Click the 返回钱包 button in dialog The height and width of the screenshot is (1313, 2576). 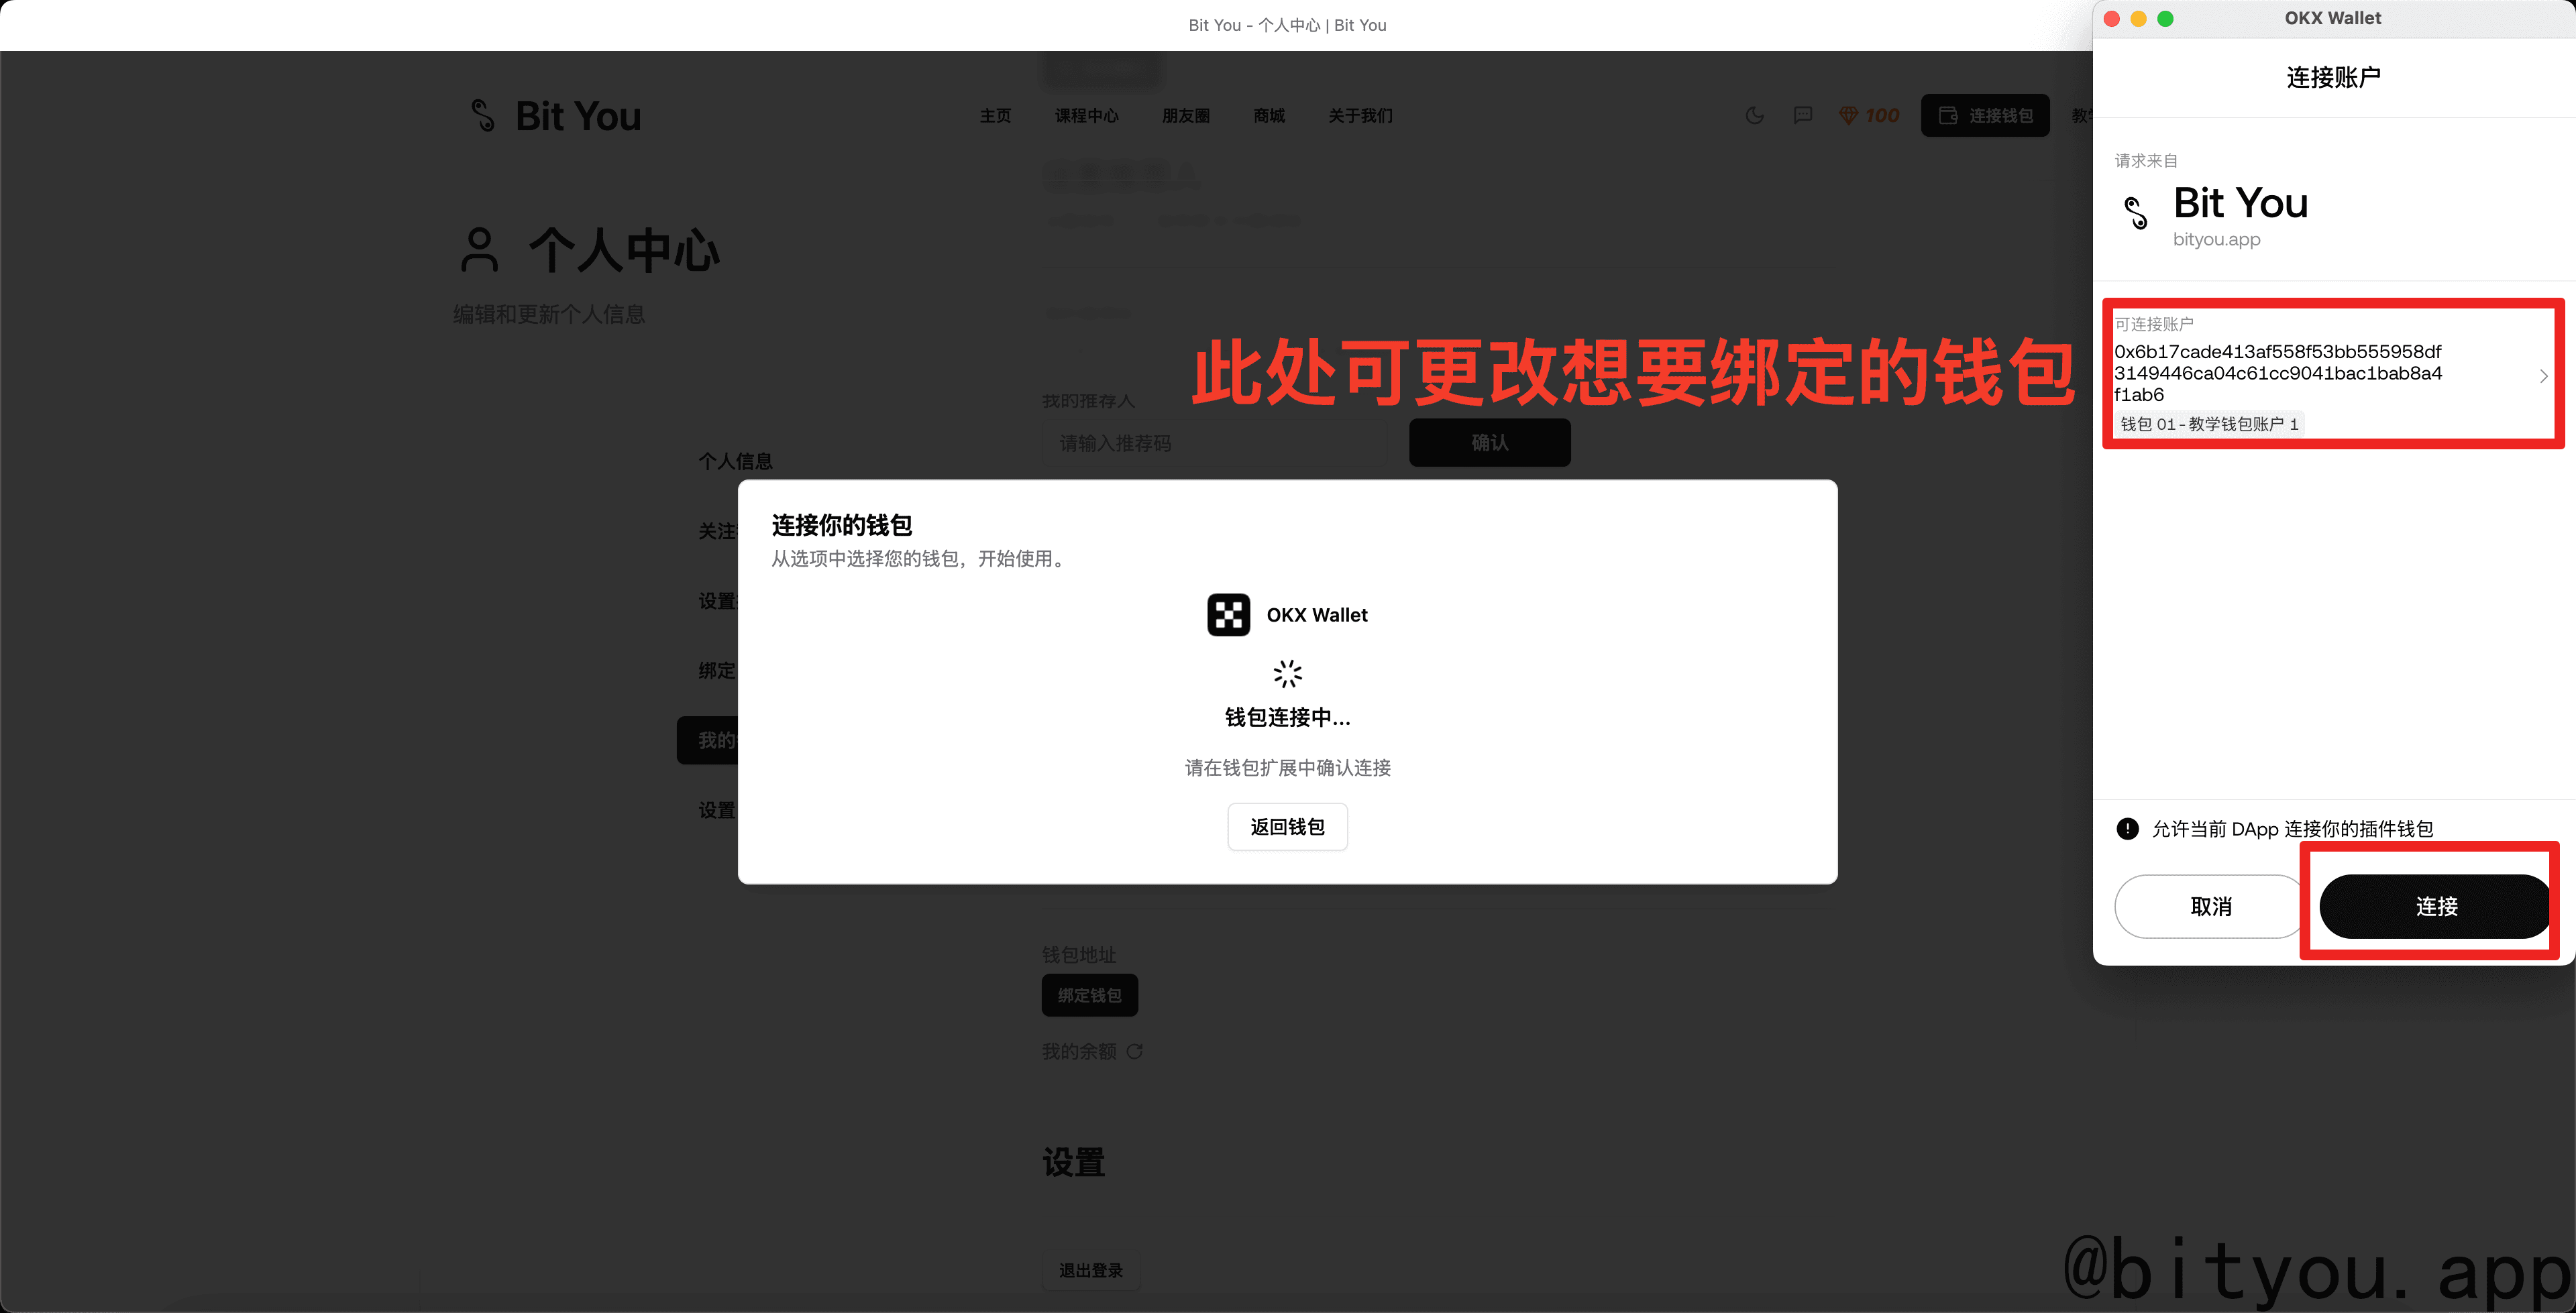pos(1287,827)
